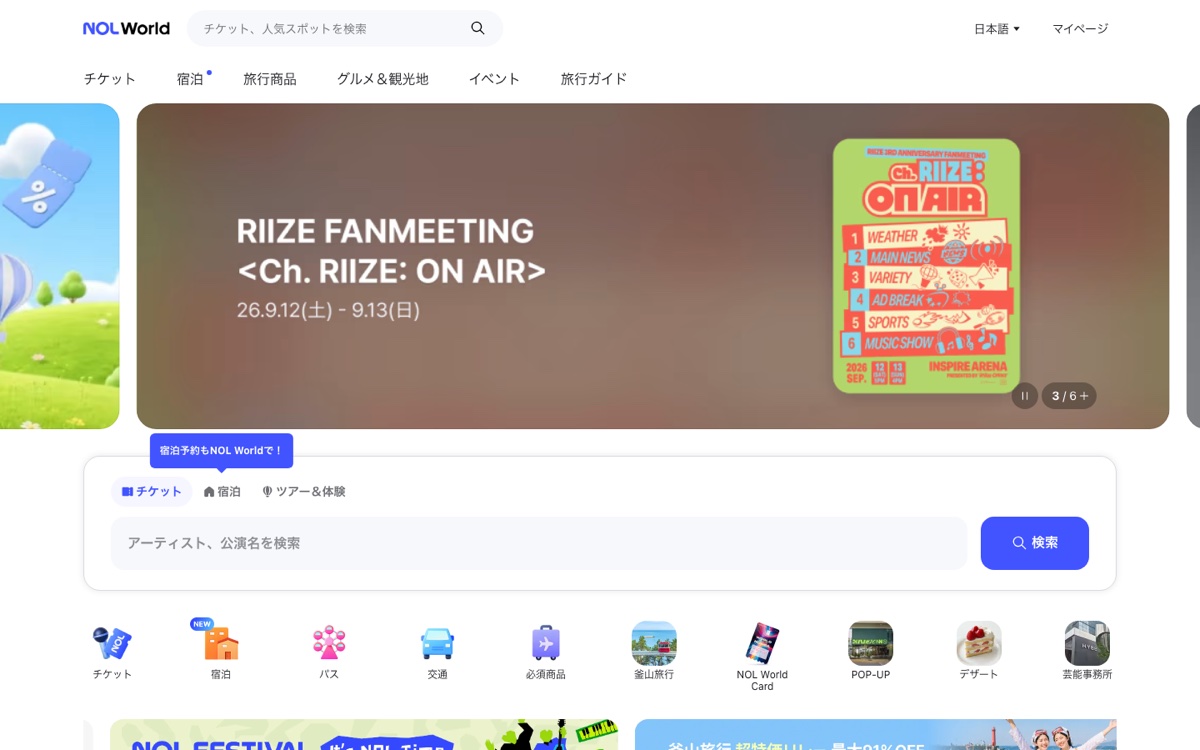This screenshot has width=1200, height=750.
Task: Go to マイページ
Action: 1080,29
